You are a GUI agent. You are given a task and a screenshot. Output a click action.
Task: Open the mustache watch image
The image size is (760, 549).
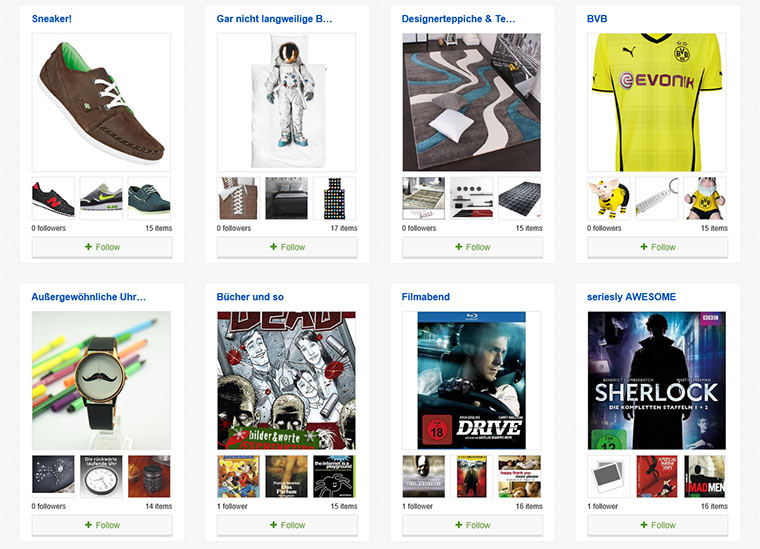pos(101,380)
